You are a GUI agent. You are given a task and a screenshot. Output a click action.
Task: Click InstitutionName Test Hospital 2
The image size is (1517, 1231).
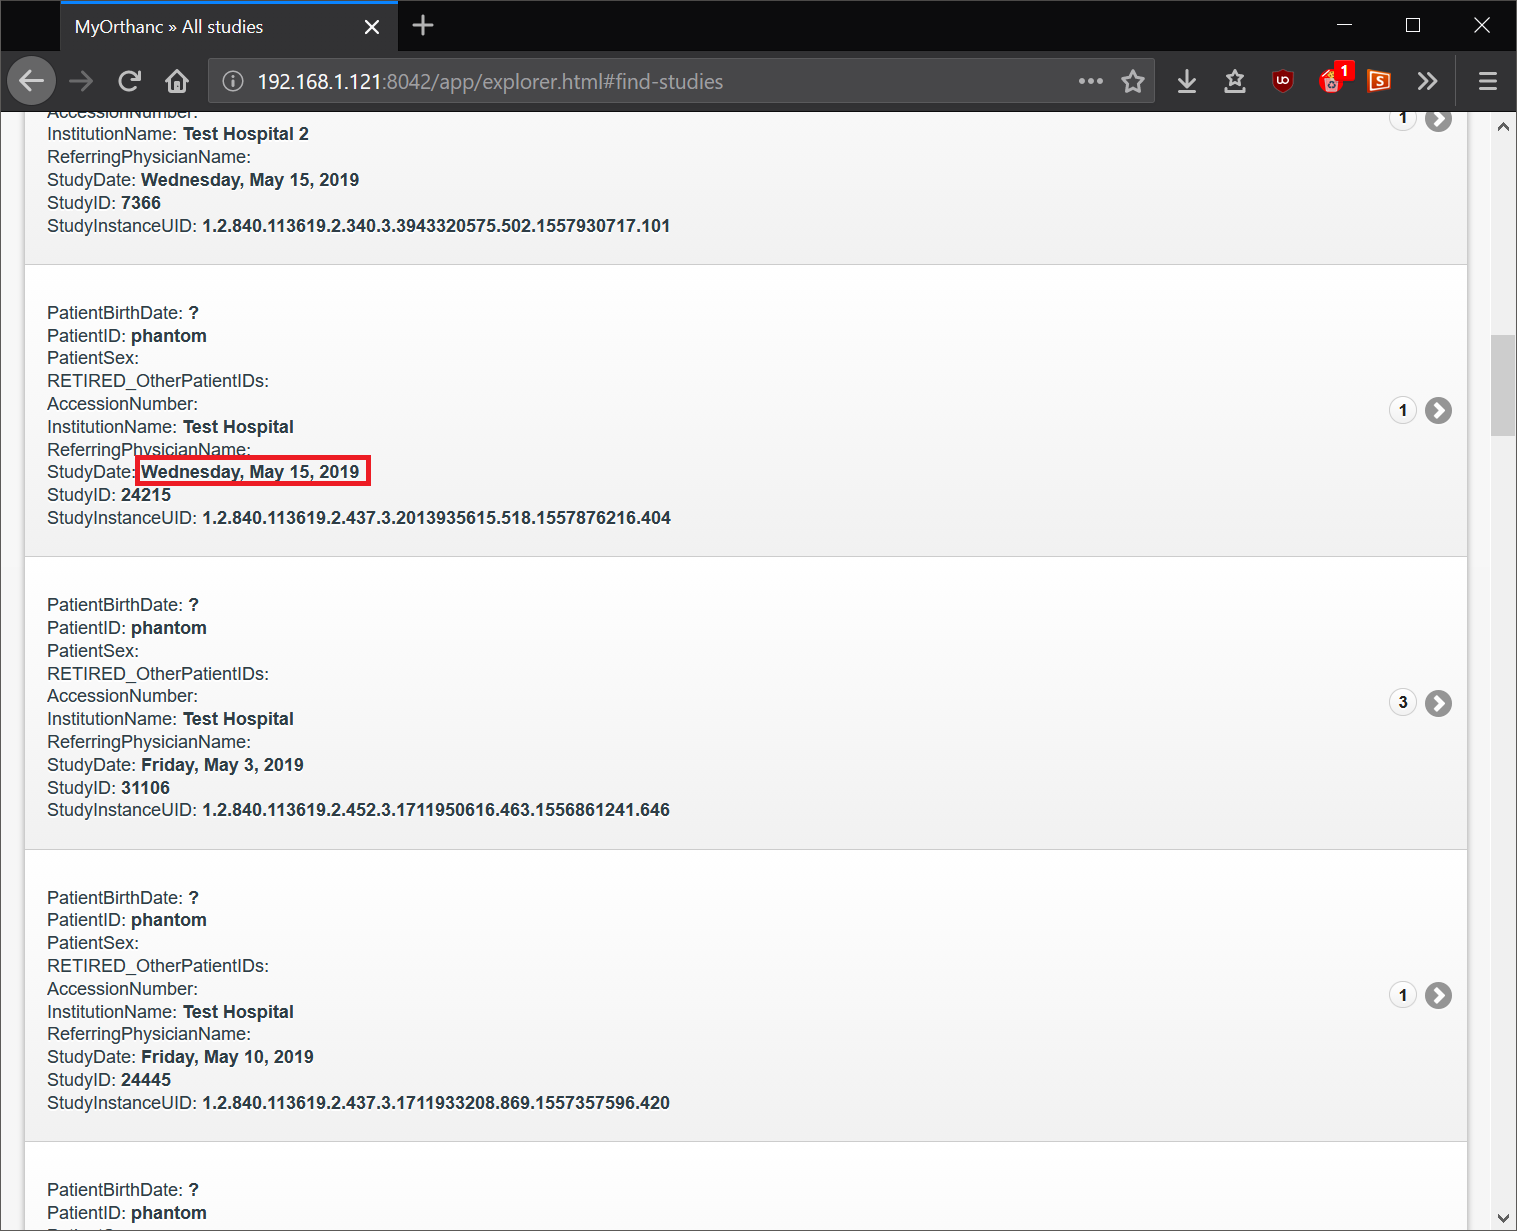[178, 134]
